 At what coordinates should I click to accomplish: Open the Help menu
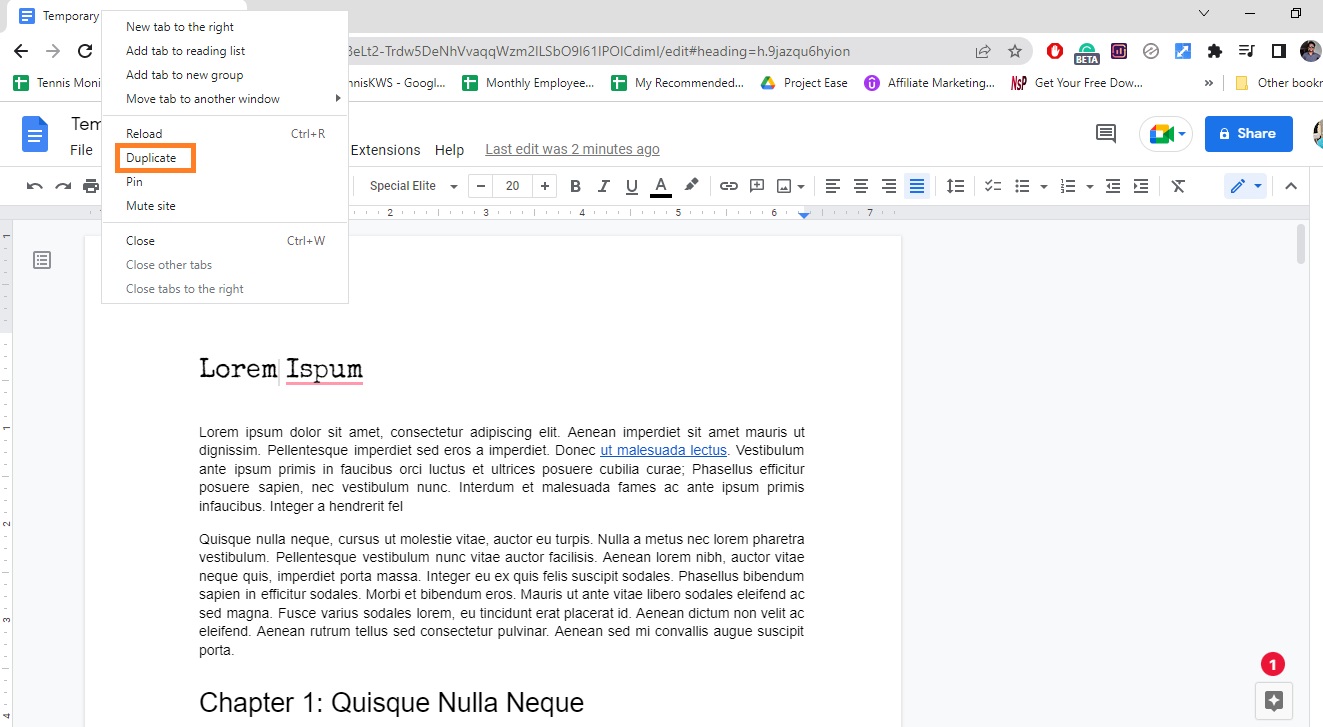[449, 149]
